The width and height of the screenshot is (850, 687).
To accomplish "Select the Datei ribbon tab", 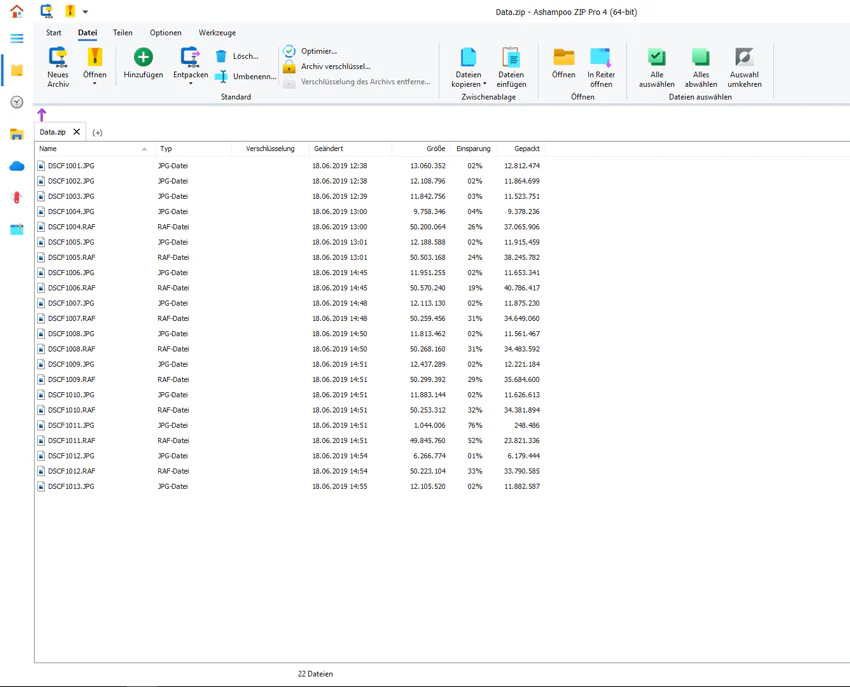I will coord(87,33).
